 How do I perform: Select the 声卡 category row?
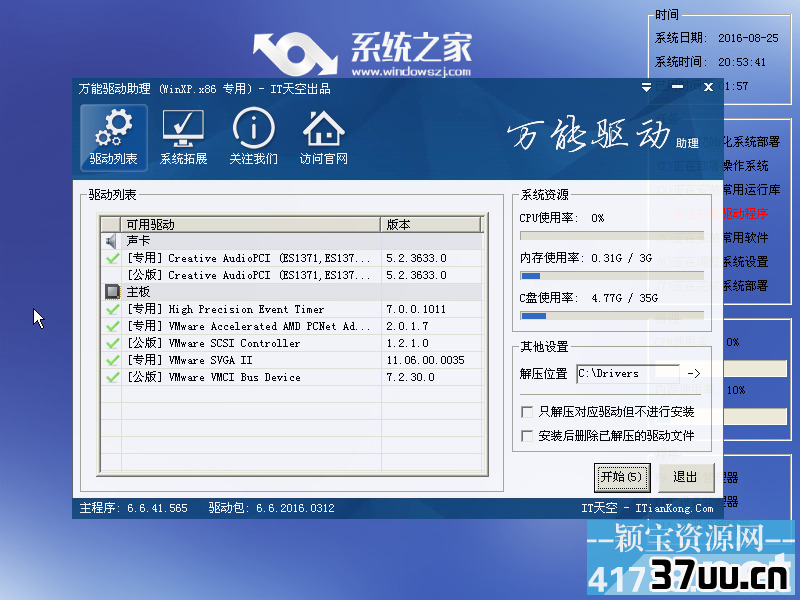point(292,241)
